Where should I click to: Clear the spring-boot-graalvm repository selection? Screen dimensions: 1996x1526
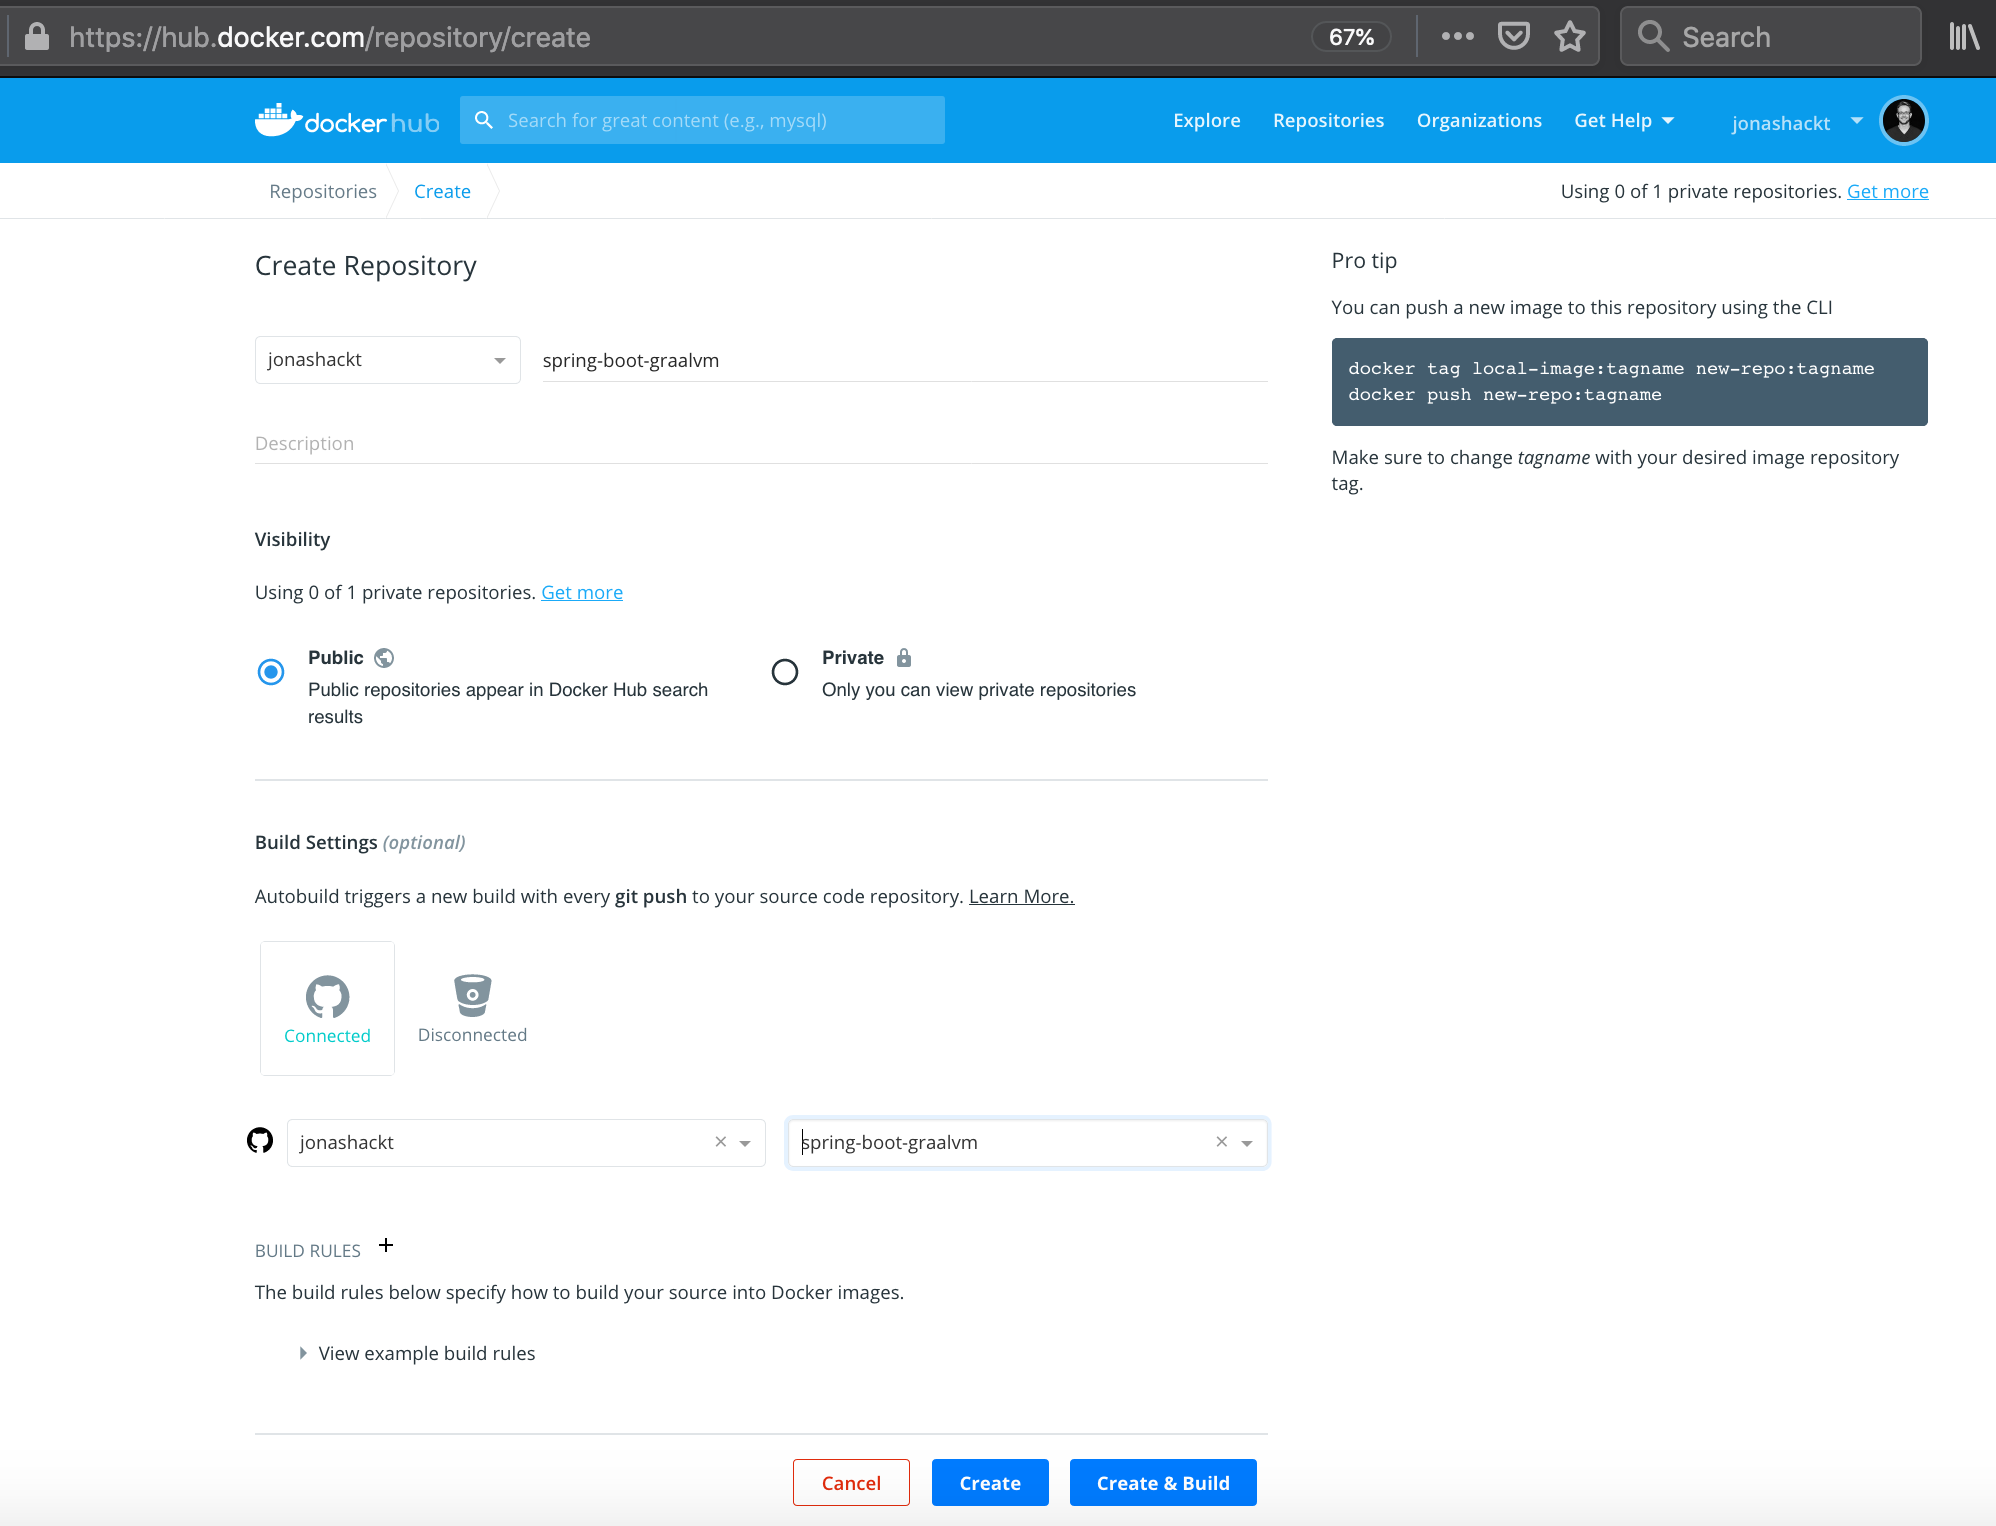pos(1221,1142)
